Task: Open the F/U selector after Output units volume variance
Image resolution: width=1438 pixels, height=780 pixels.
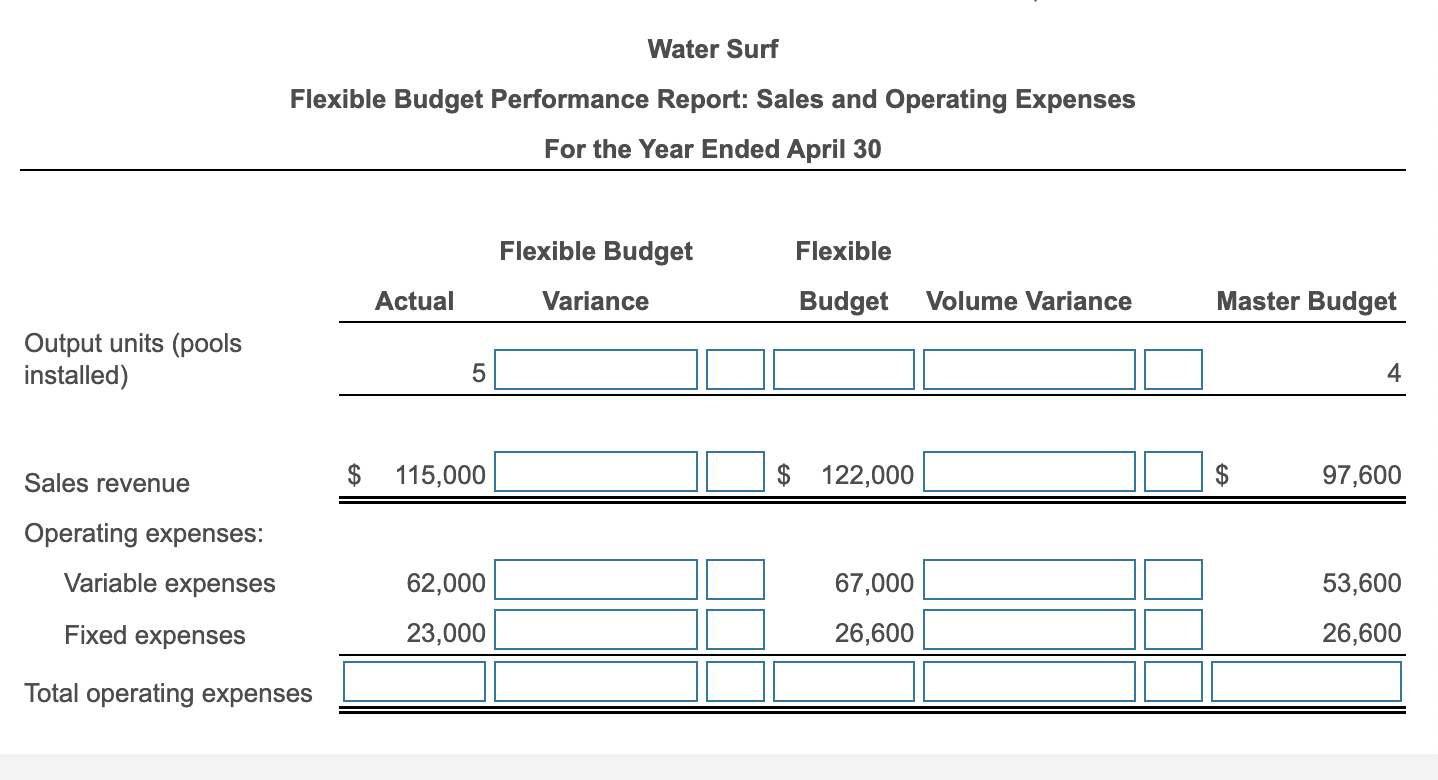Action: tap(1172, 369)
